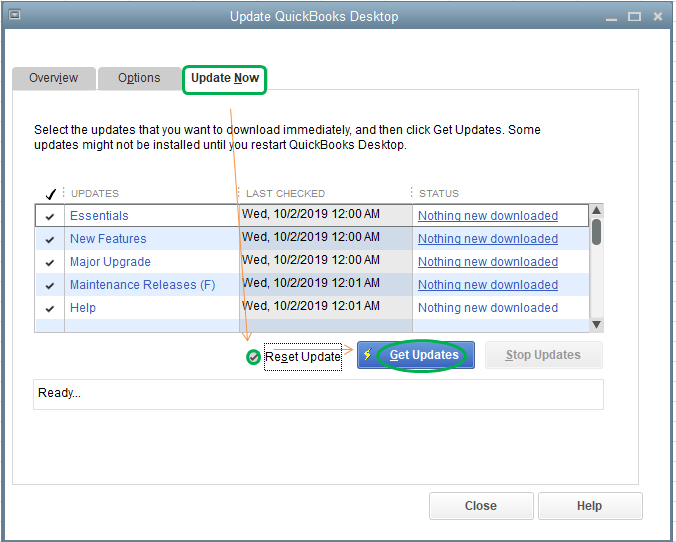Maximize the Update QuickBooks Desktop window
Image resolution: width=676 pixels, height=542 pixels.
tap(634, 17)
